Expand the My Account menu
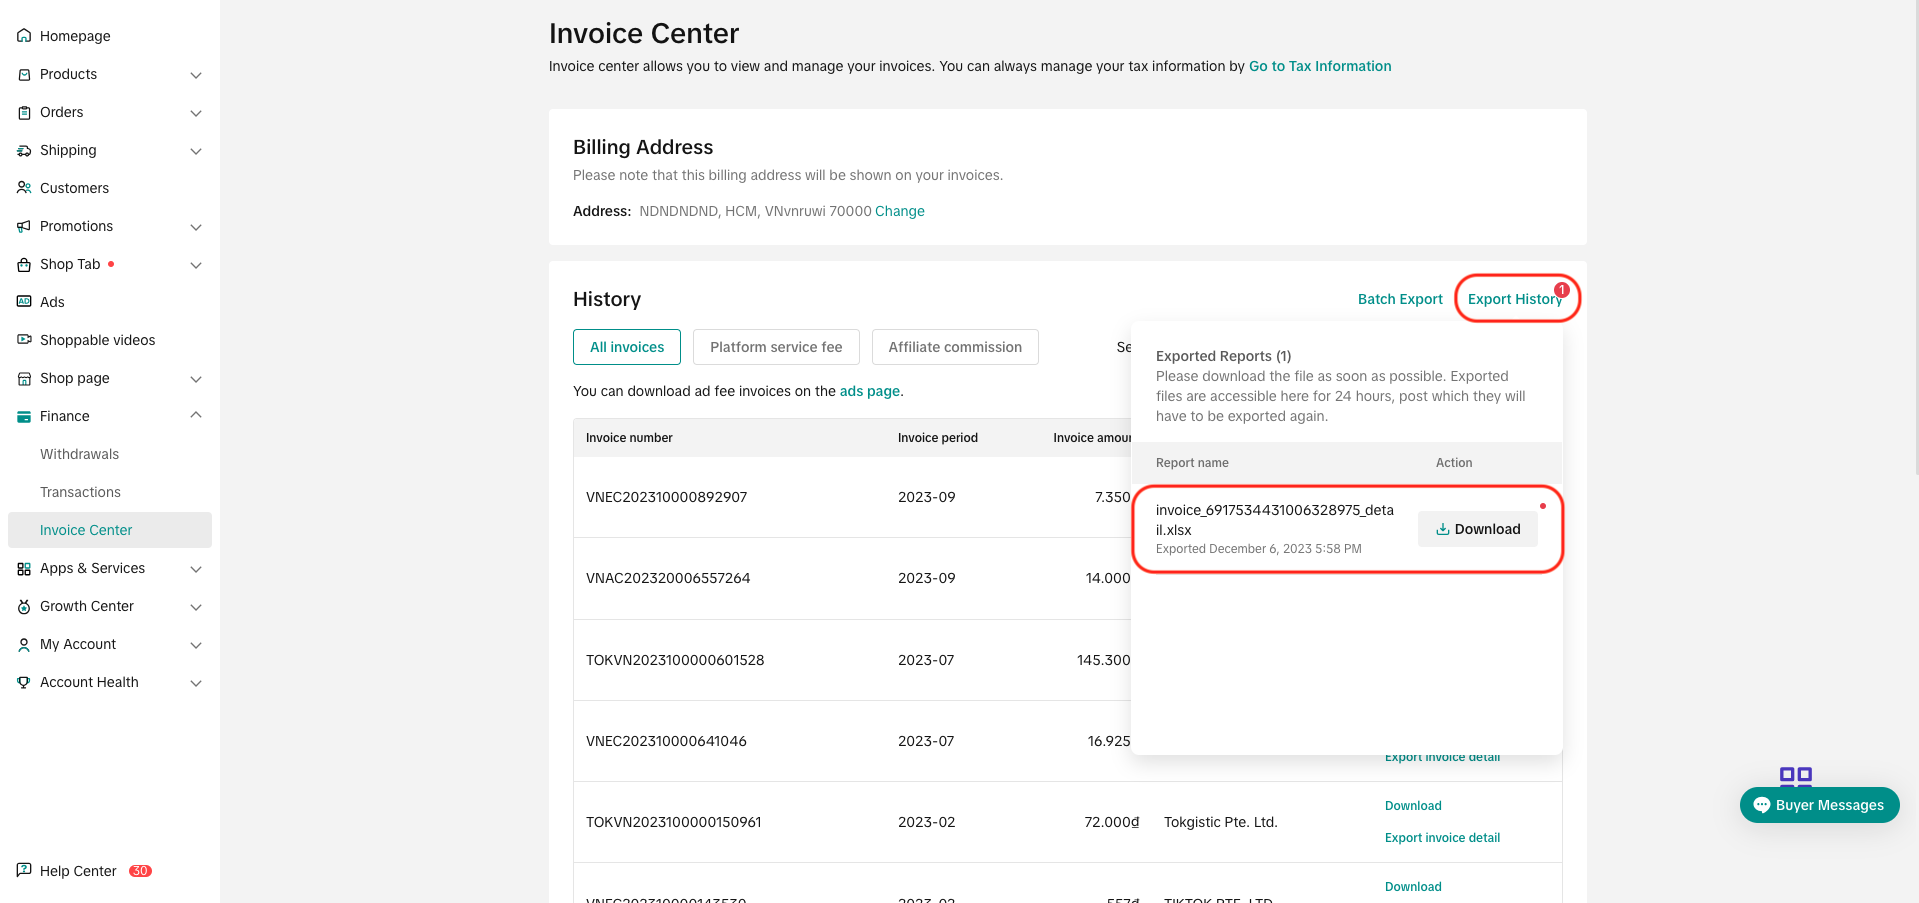Screen dimensions: 1919x903 [196, 644]
